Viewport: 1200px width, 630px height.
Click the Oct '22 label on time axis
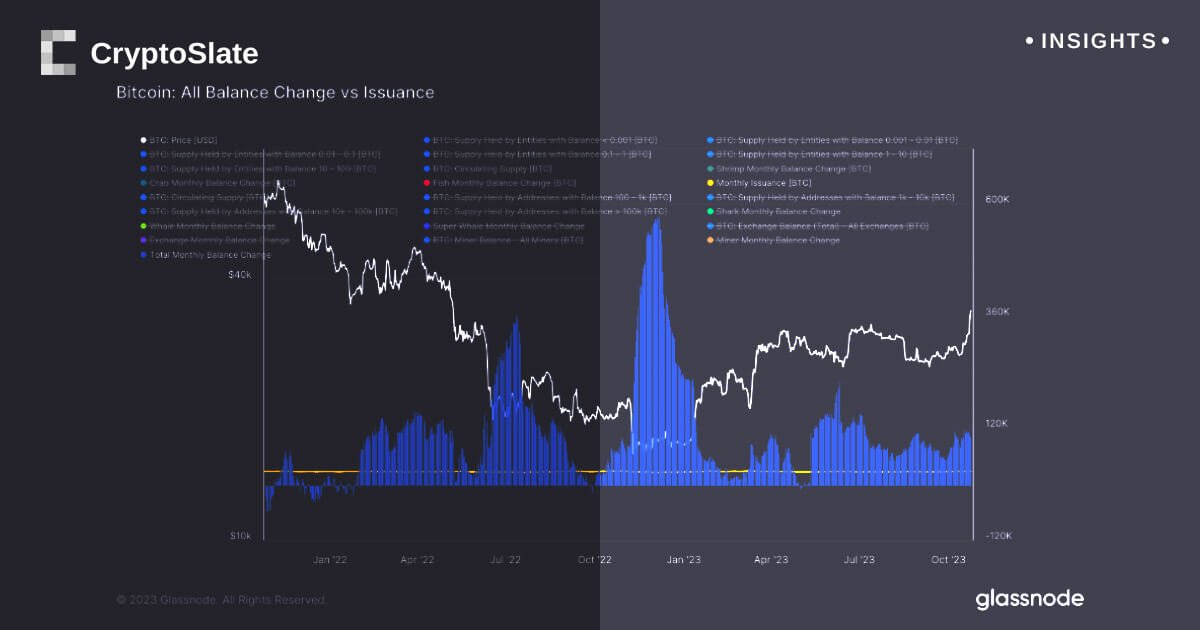594,560
